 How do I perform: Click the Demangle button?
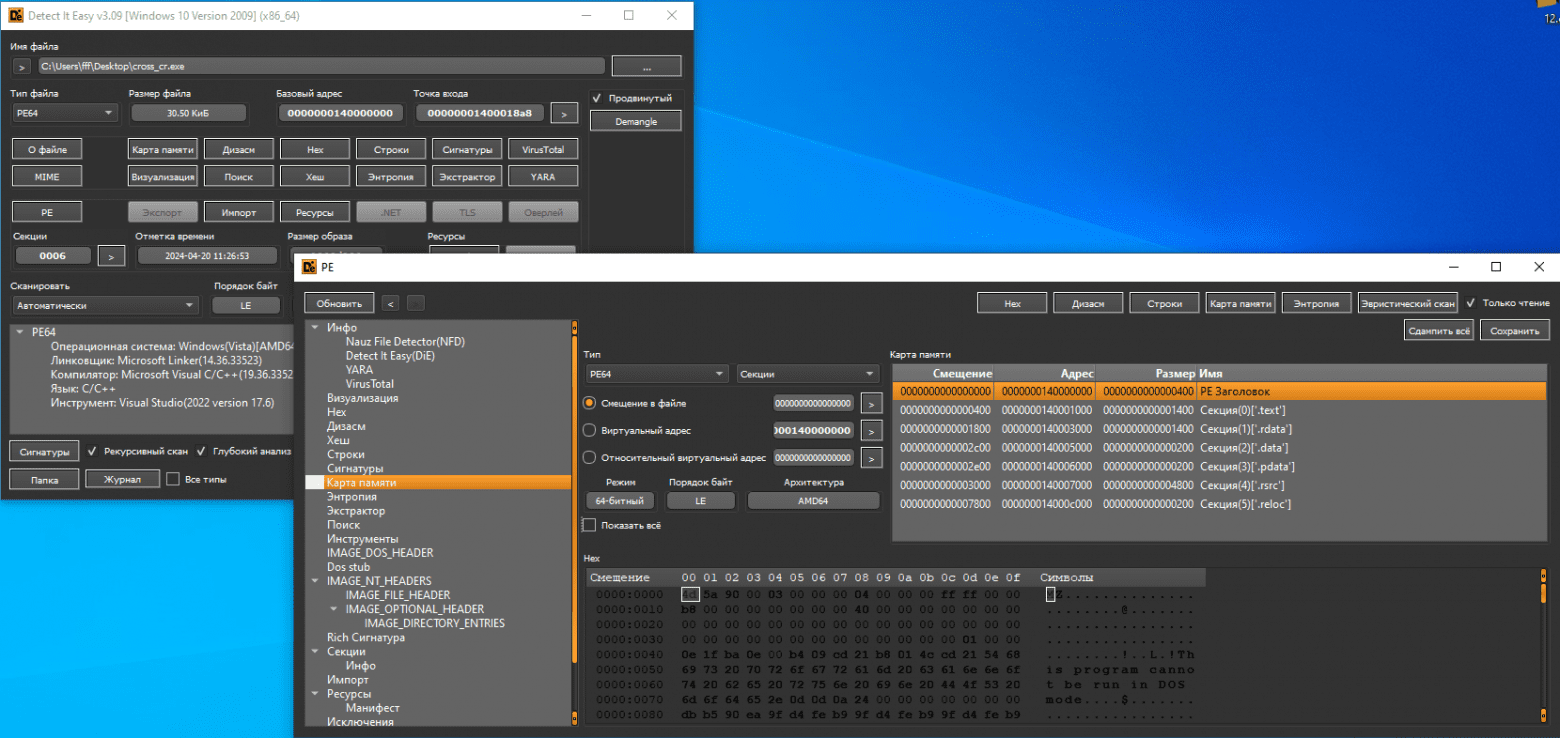[635, 121]
